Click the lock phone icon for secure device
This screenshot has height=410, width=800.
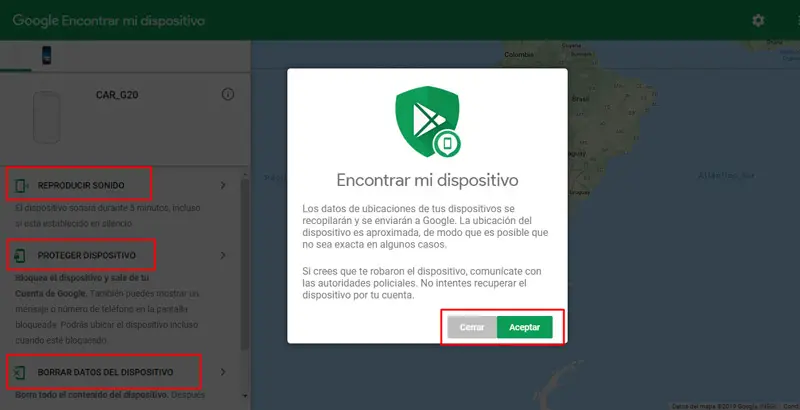pyautogui.click(x=20, y=255)
